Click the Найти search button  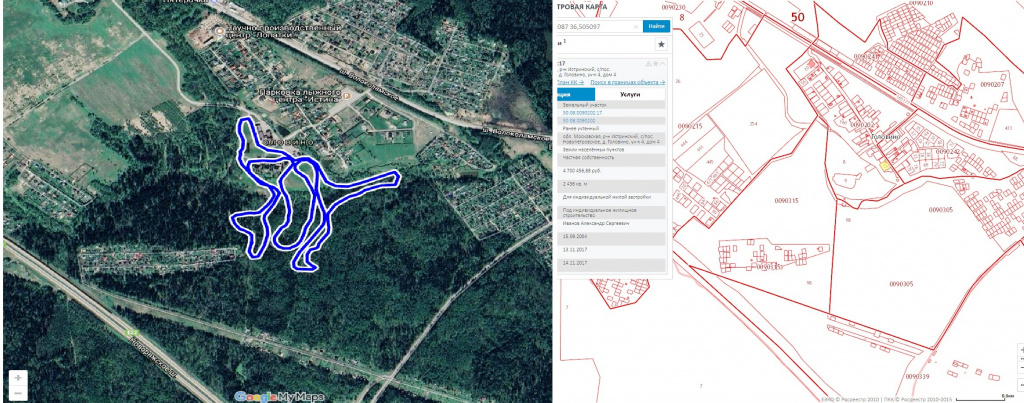656,27
